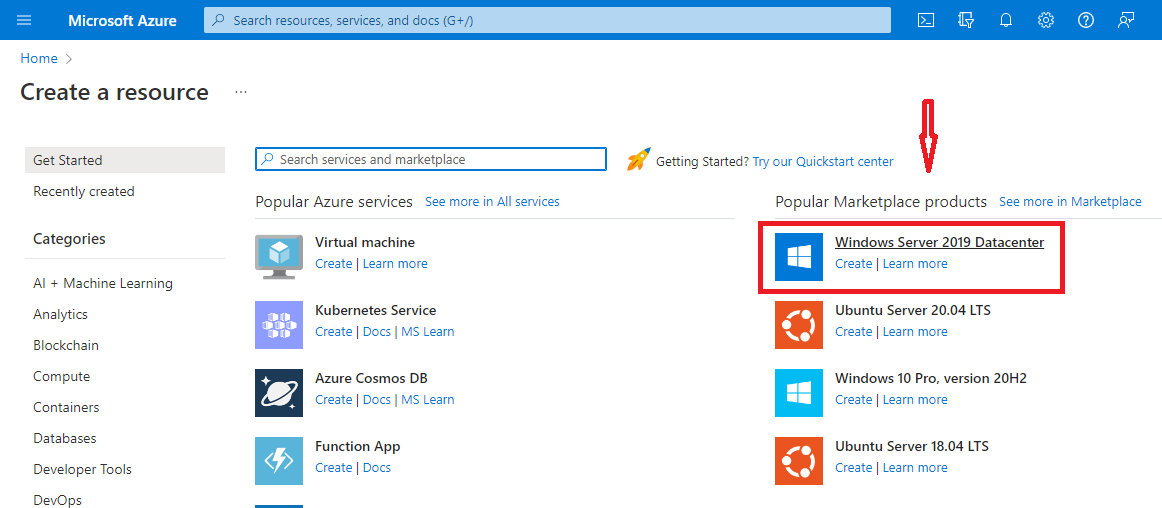Open the DevOps category
The image size is (1162, 508).
pos(57,501)
